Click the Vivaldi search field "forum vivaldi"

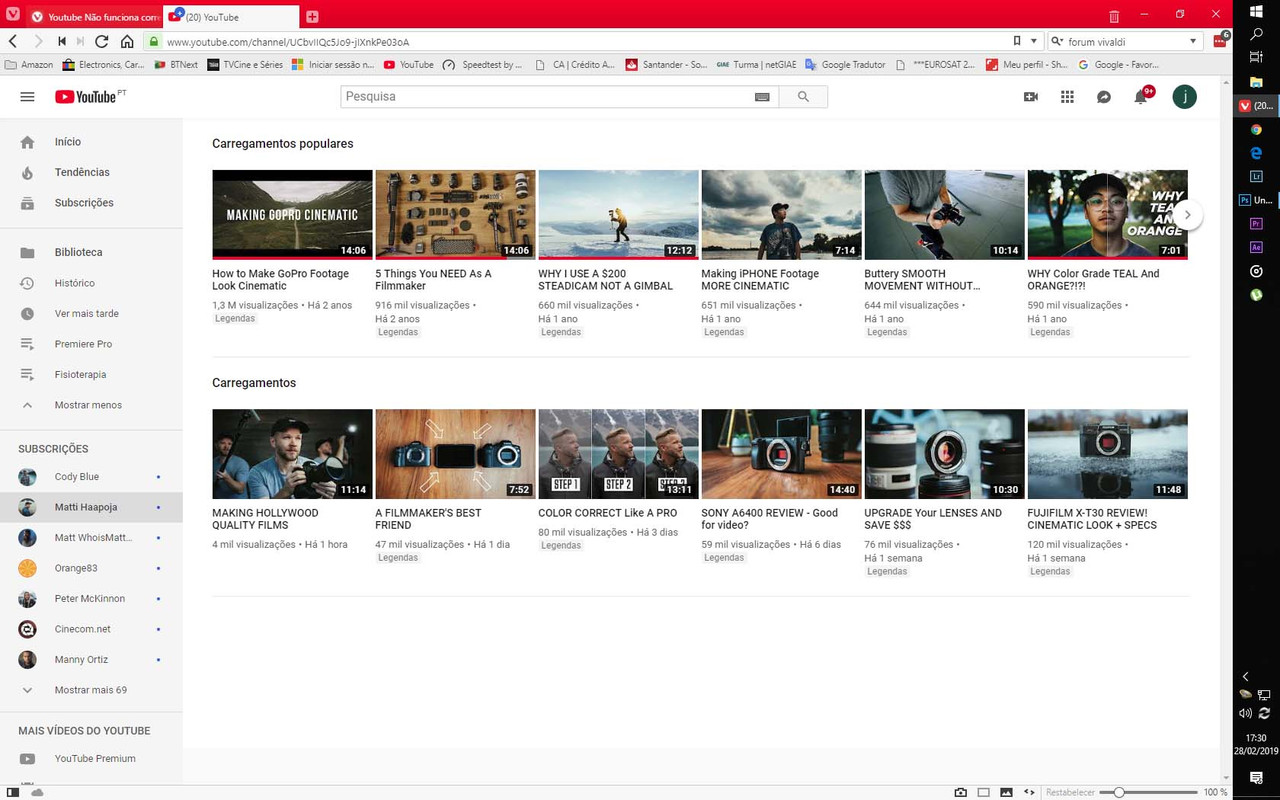coord(1125,41)
